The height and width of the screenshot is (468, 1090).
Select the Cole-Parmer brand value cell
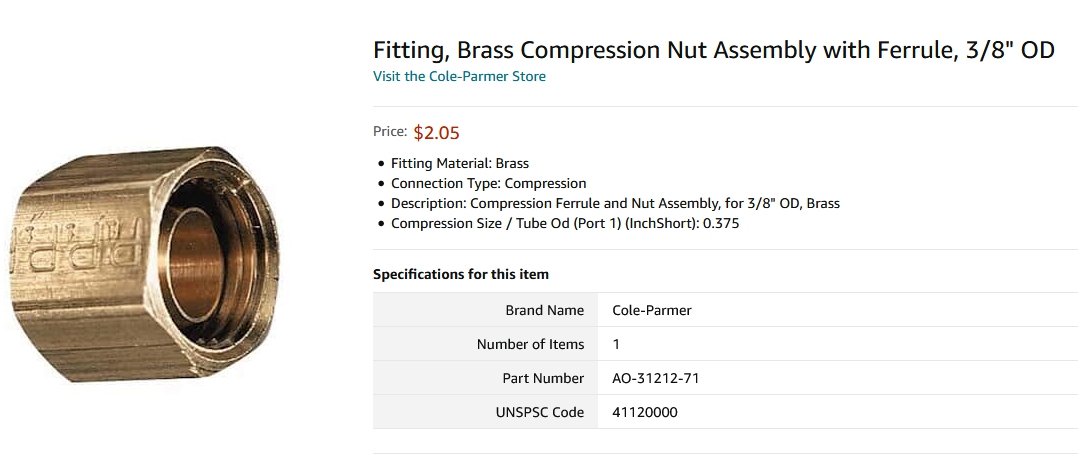[838, 310]
